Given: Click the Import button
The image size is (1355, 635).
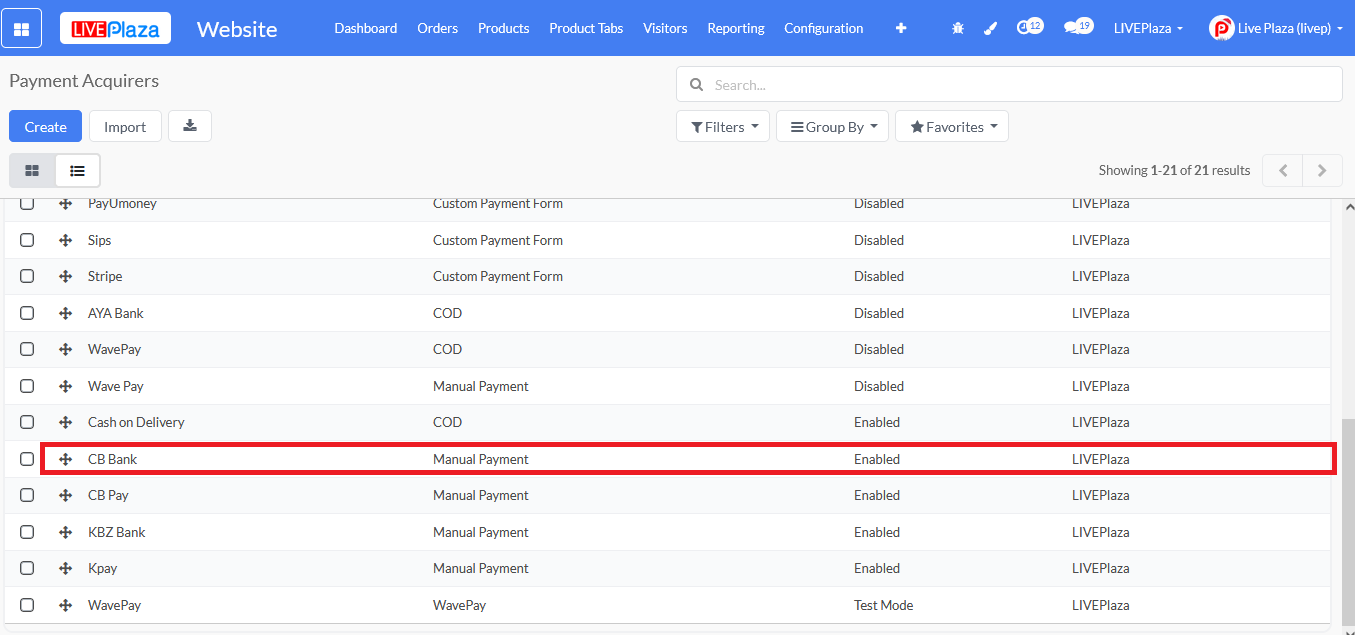Looking at the screenshot, I should tap(125, 126).
